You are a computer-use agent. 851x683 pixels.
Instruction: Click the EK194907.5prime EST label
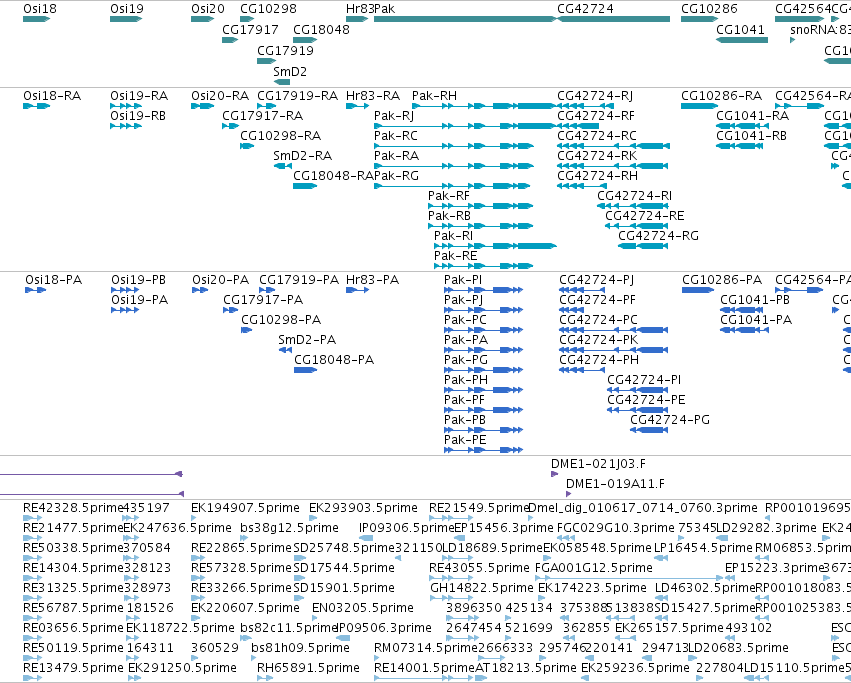(x=245, y=508)
